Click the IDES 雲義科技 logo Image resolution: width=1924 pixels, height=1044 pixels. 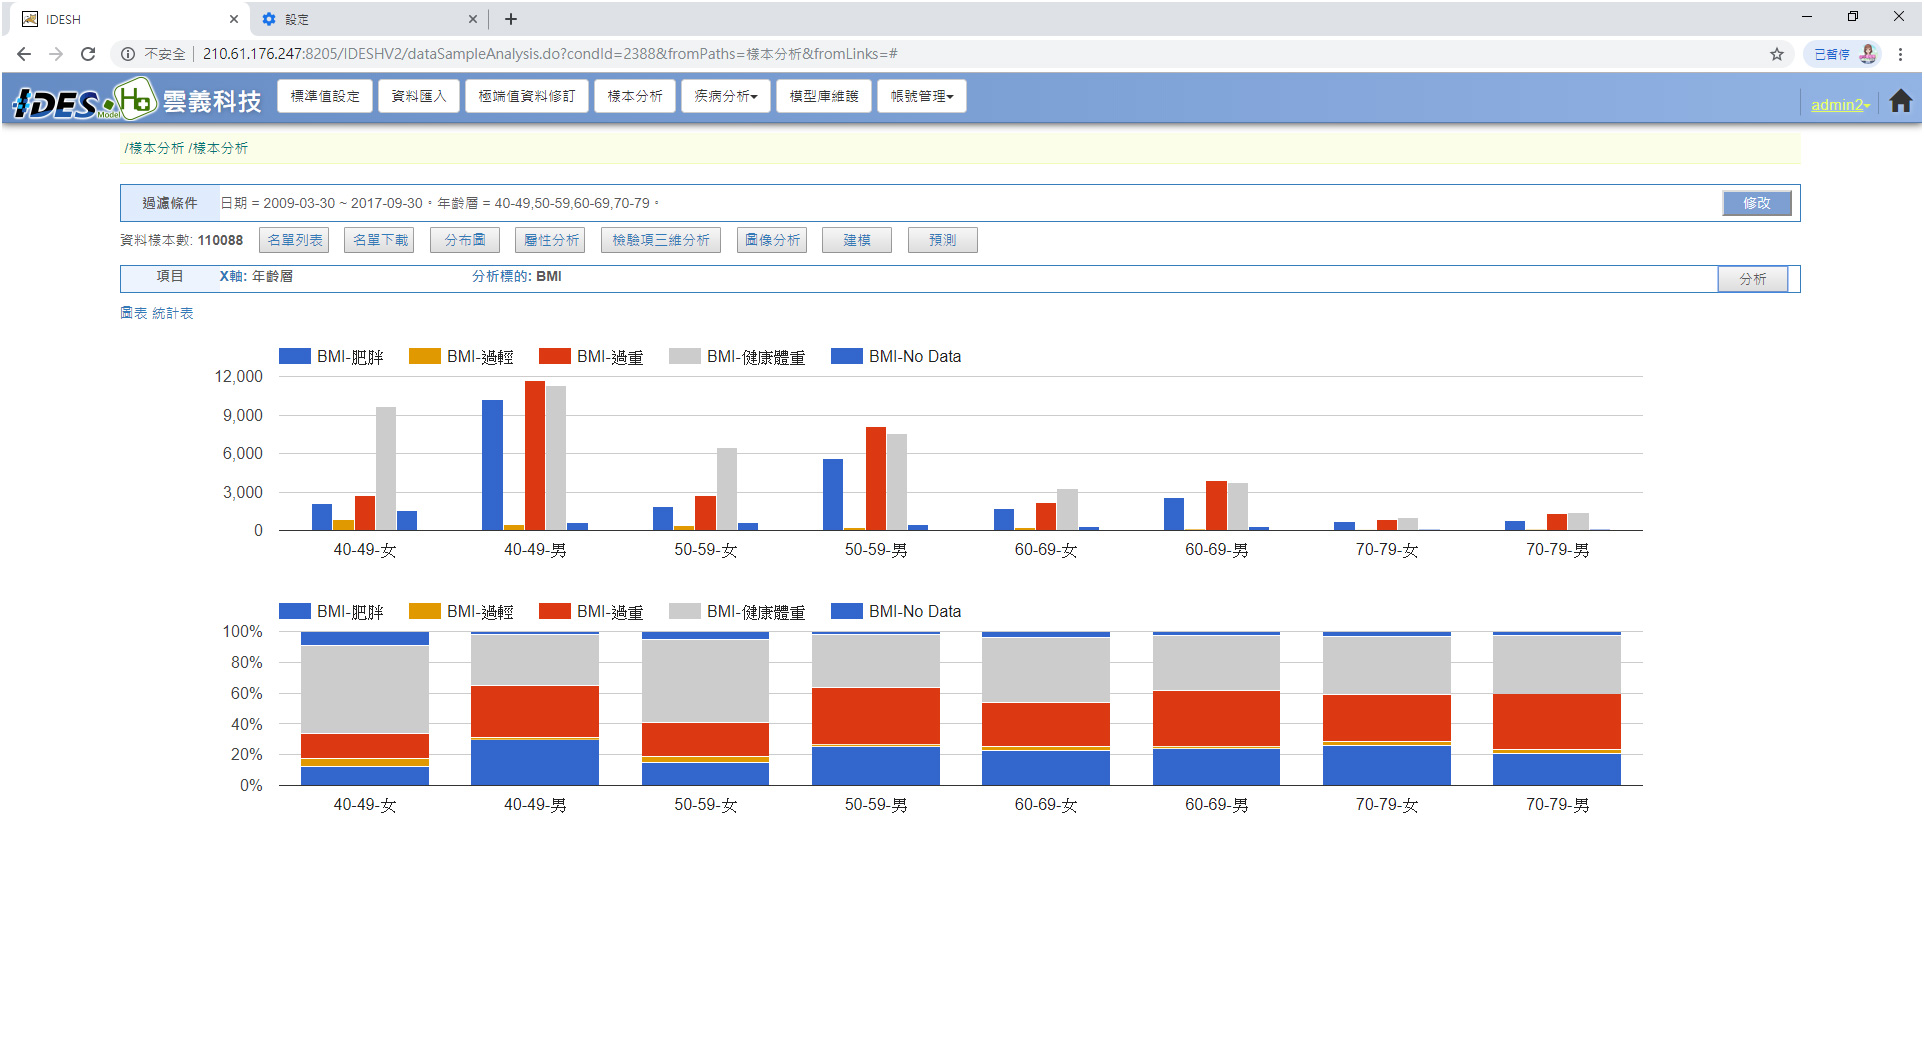tap(136, 101)
